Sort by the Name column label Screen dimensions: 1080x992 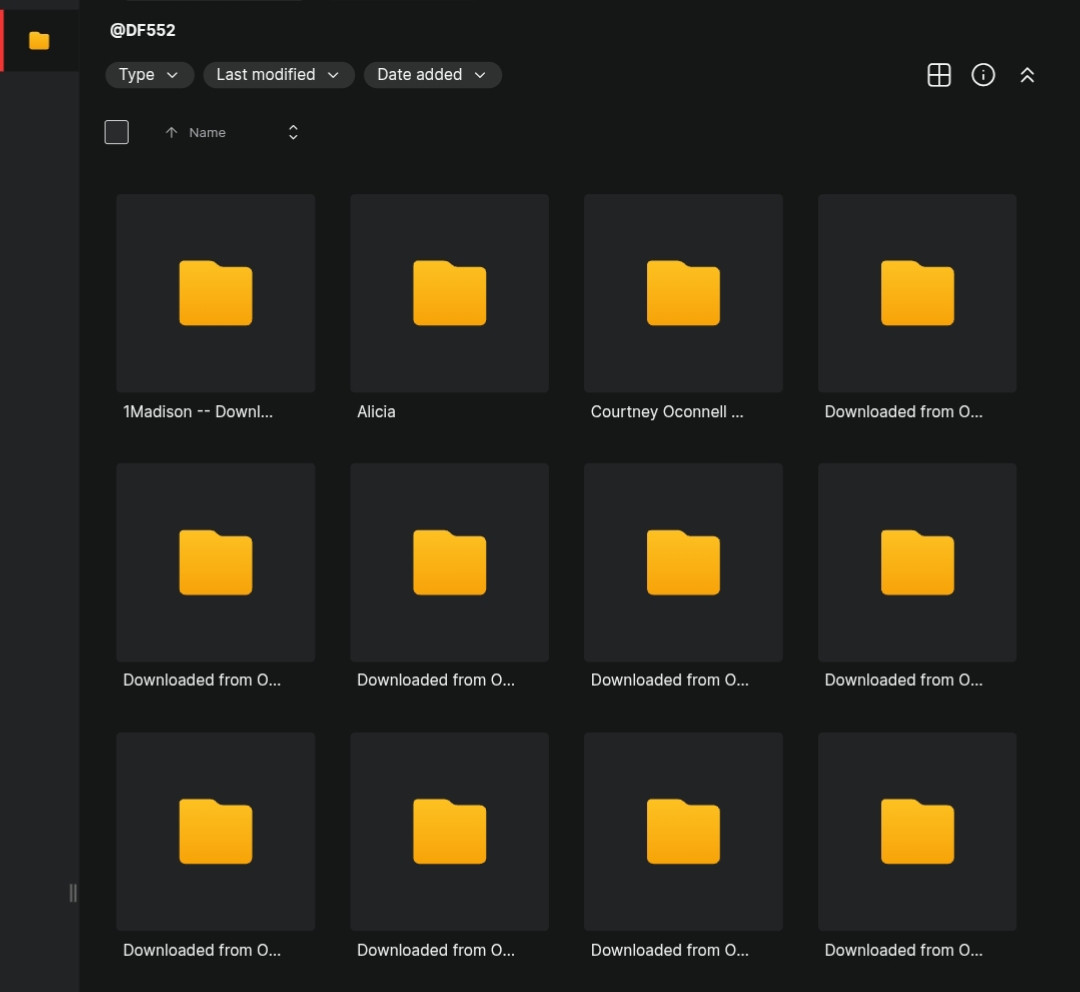click(207, 132)
